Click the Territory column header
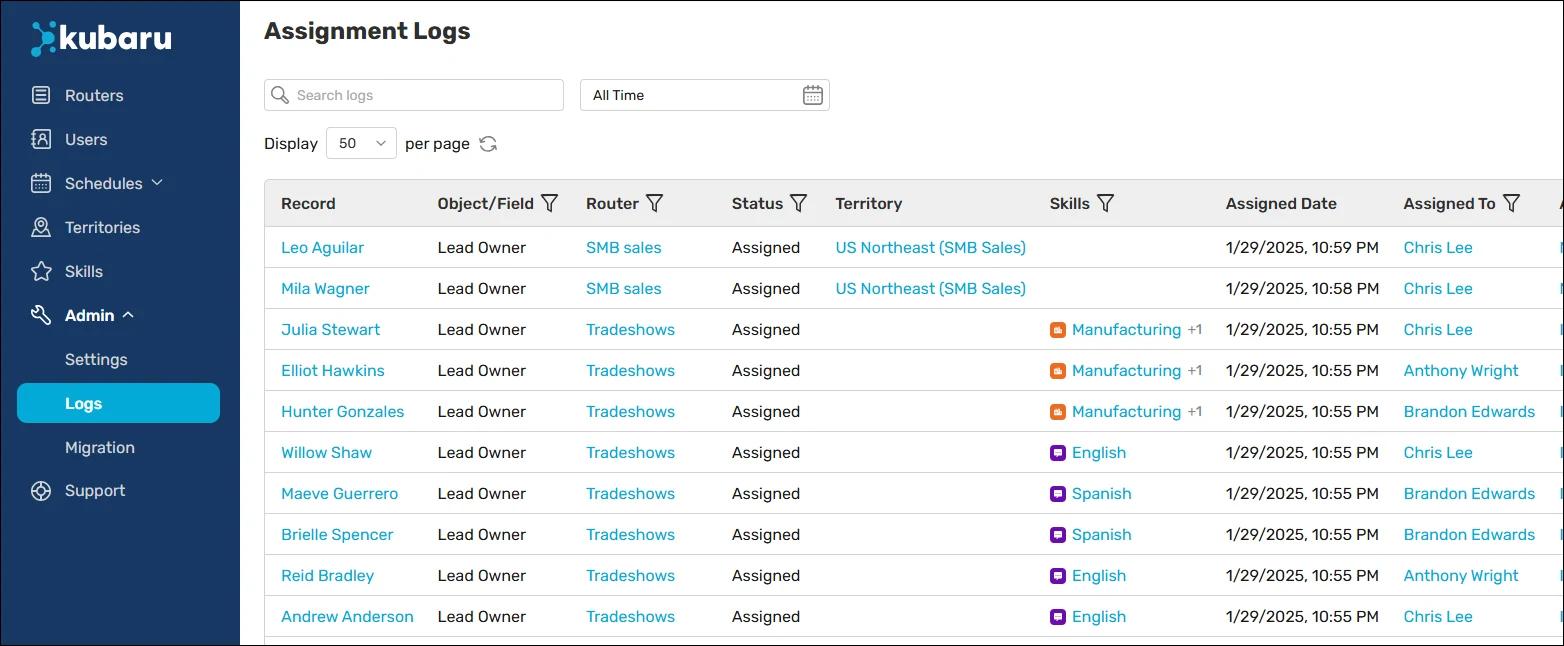The width and height of the screenshot is (1564, 646). click(869, 203)
